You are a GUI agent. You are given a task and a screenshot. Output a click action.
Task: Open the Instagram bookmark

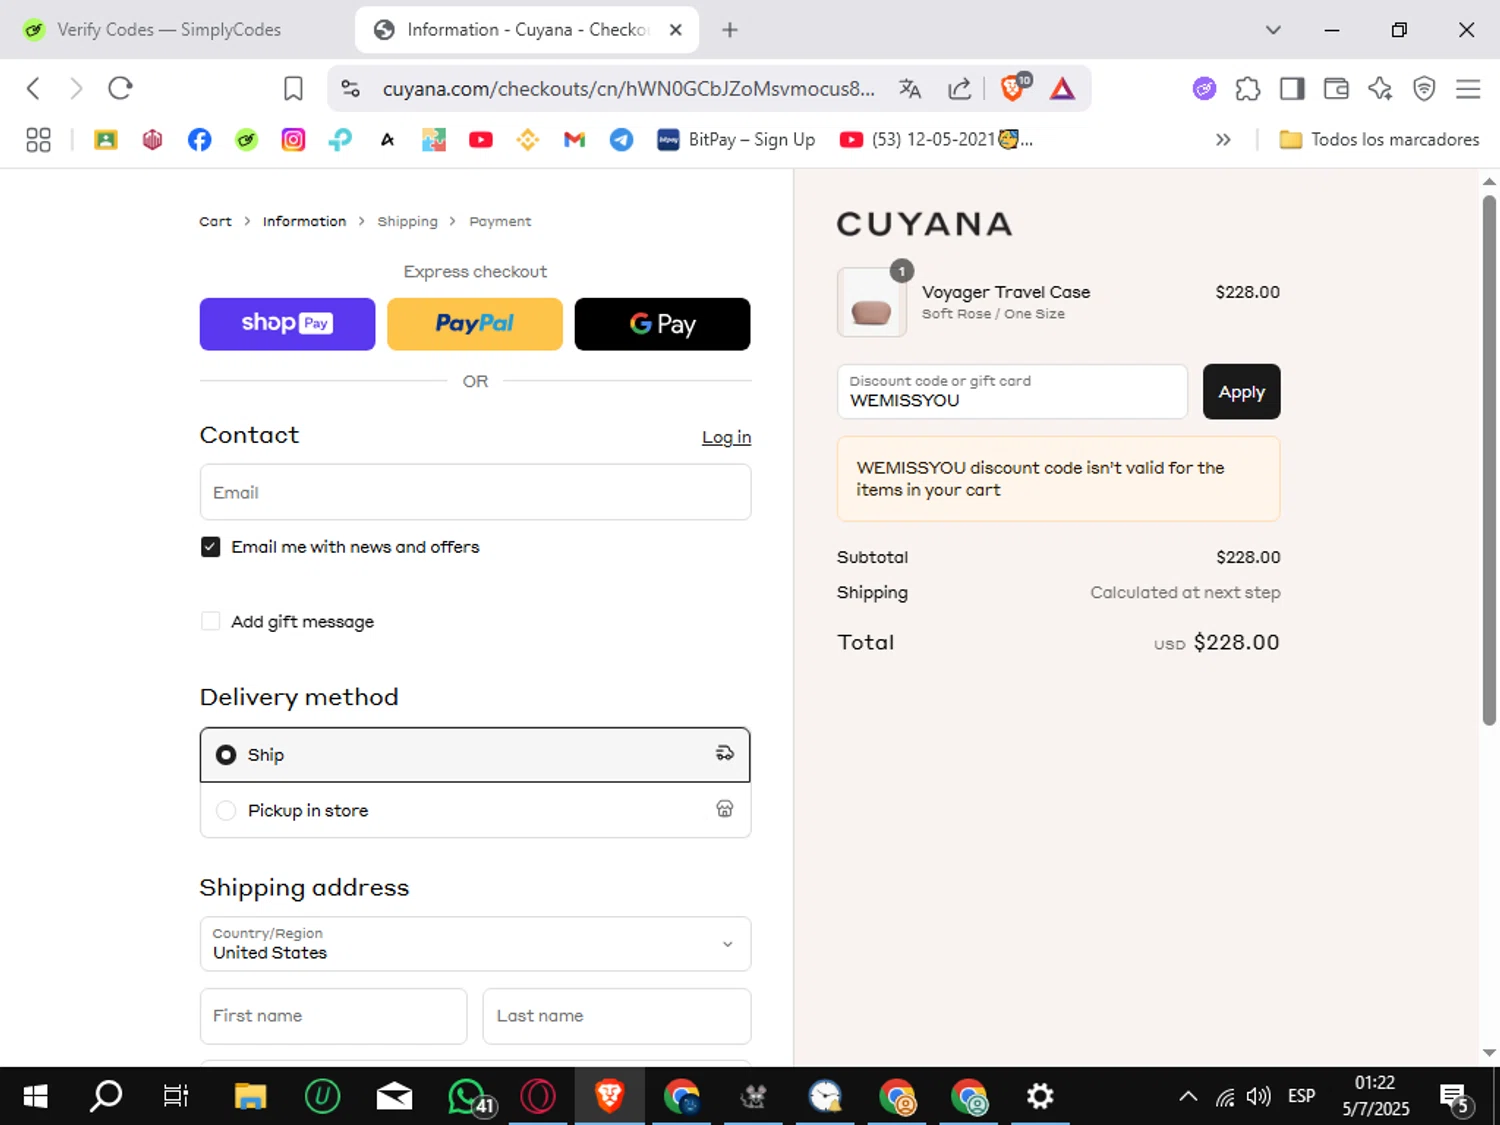pos(293,140)
